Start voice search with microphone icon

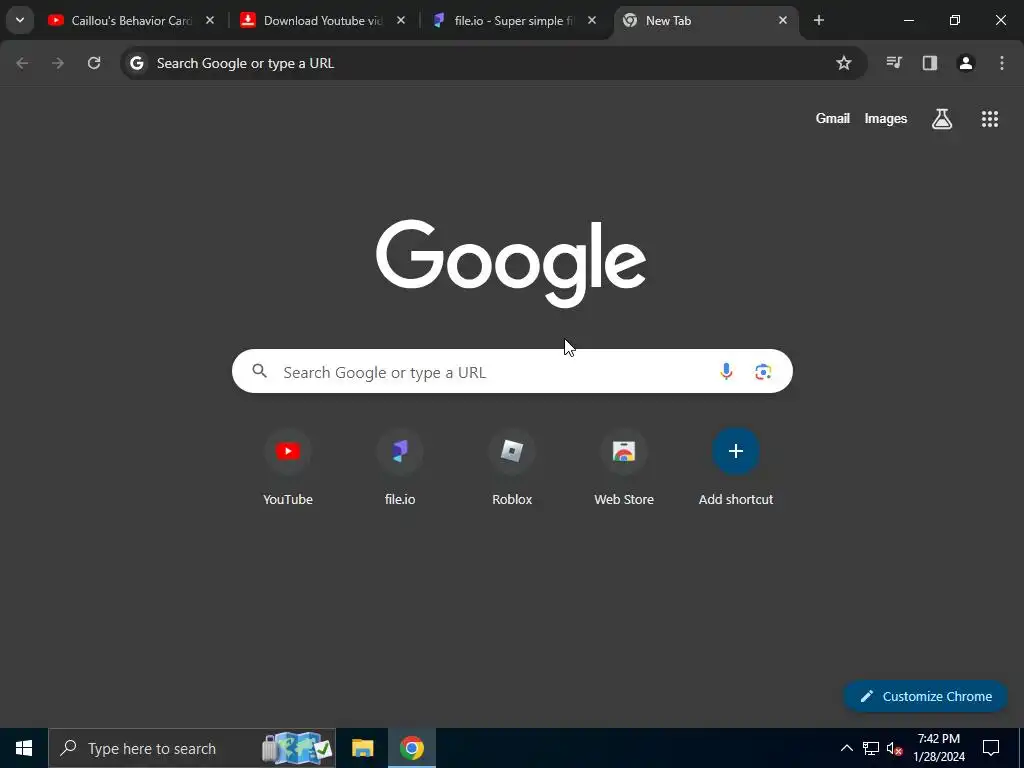(x=726, y=372)
